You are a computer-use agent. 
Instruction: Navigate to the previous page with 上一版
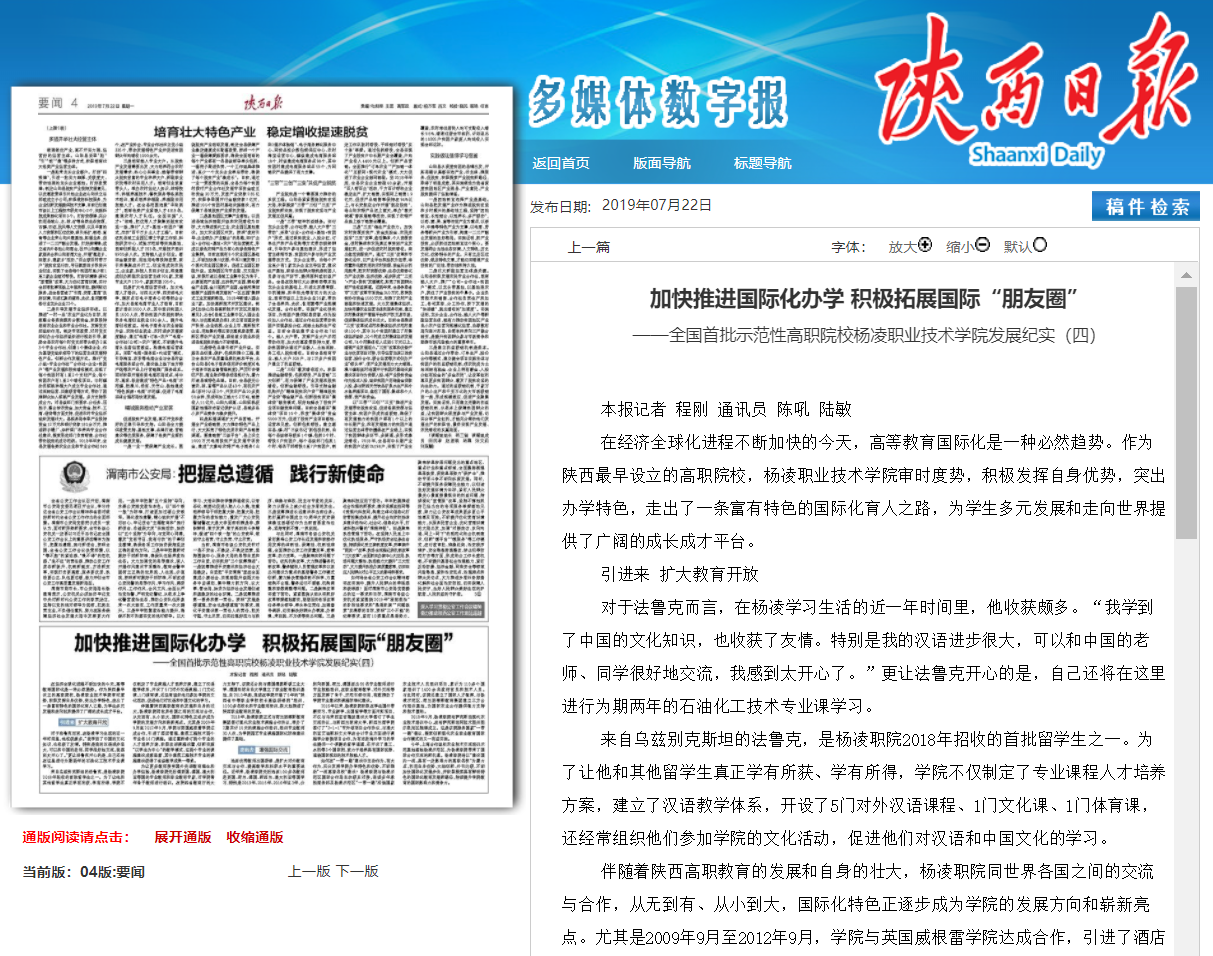pos(309,871)
